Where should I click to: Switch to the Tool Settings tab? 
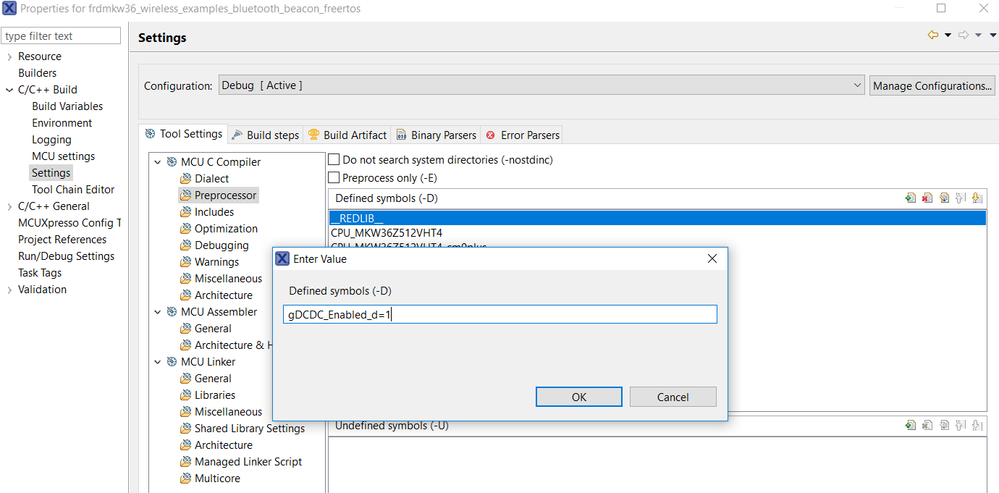click(x=183, y=134)
